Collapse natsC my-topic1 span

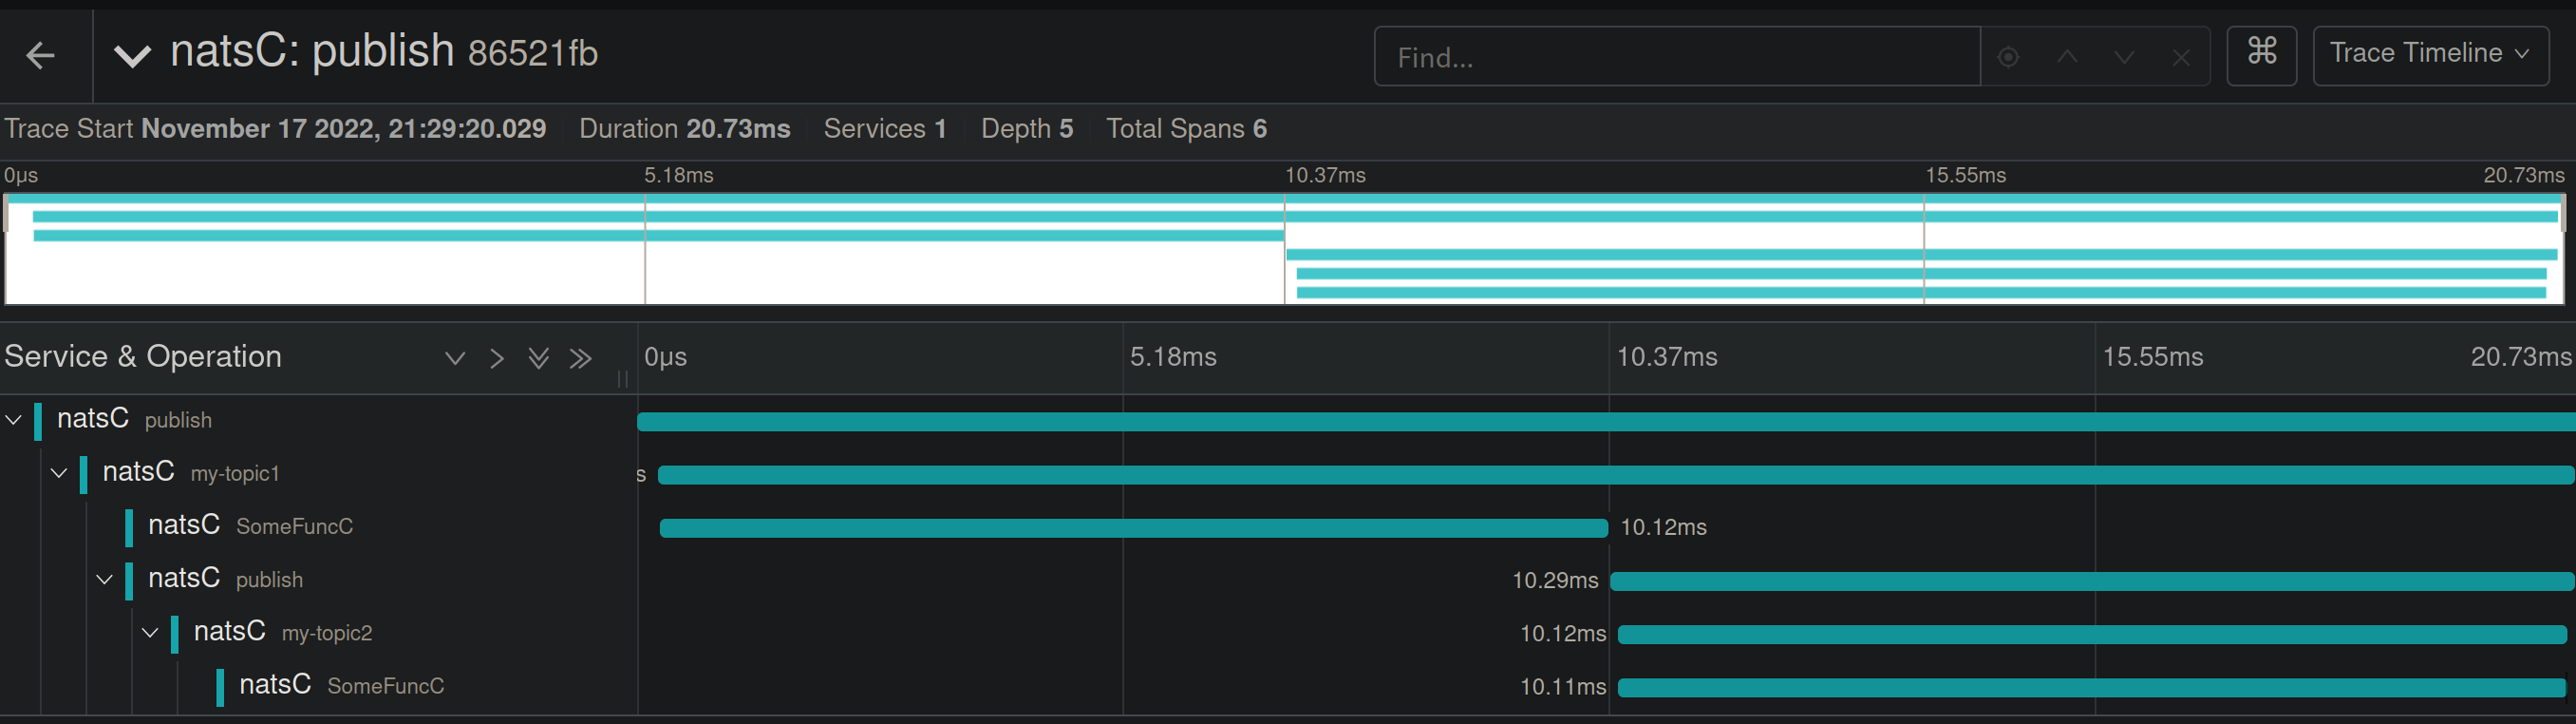[59, 473]
